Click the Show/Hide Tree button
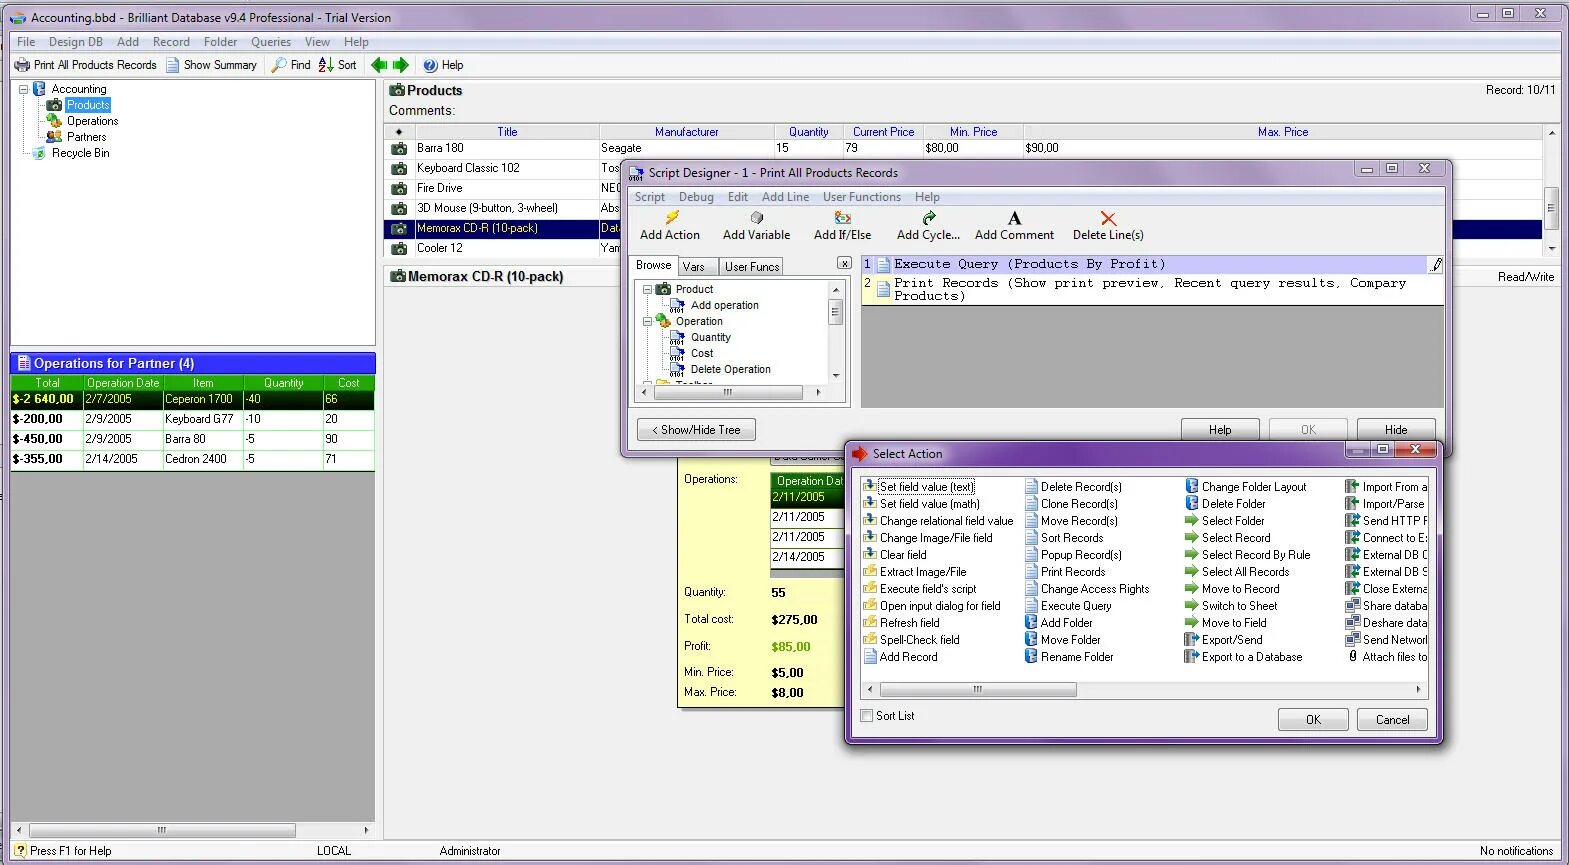Viewport: 1569px width, 865px height. pos(696,430)
